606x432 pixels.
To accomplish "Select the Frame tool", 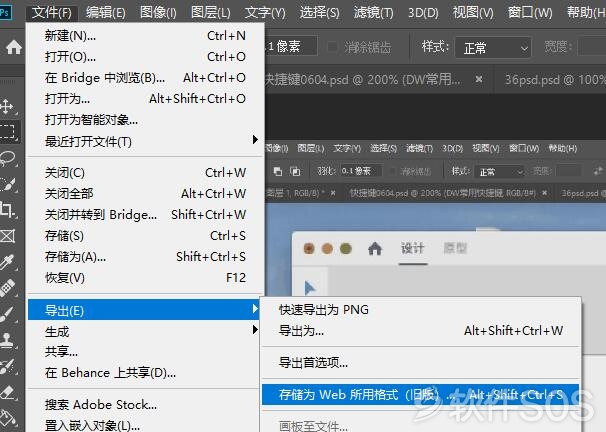I will (x=8, y=236).
